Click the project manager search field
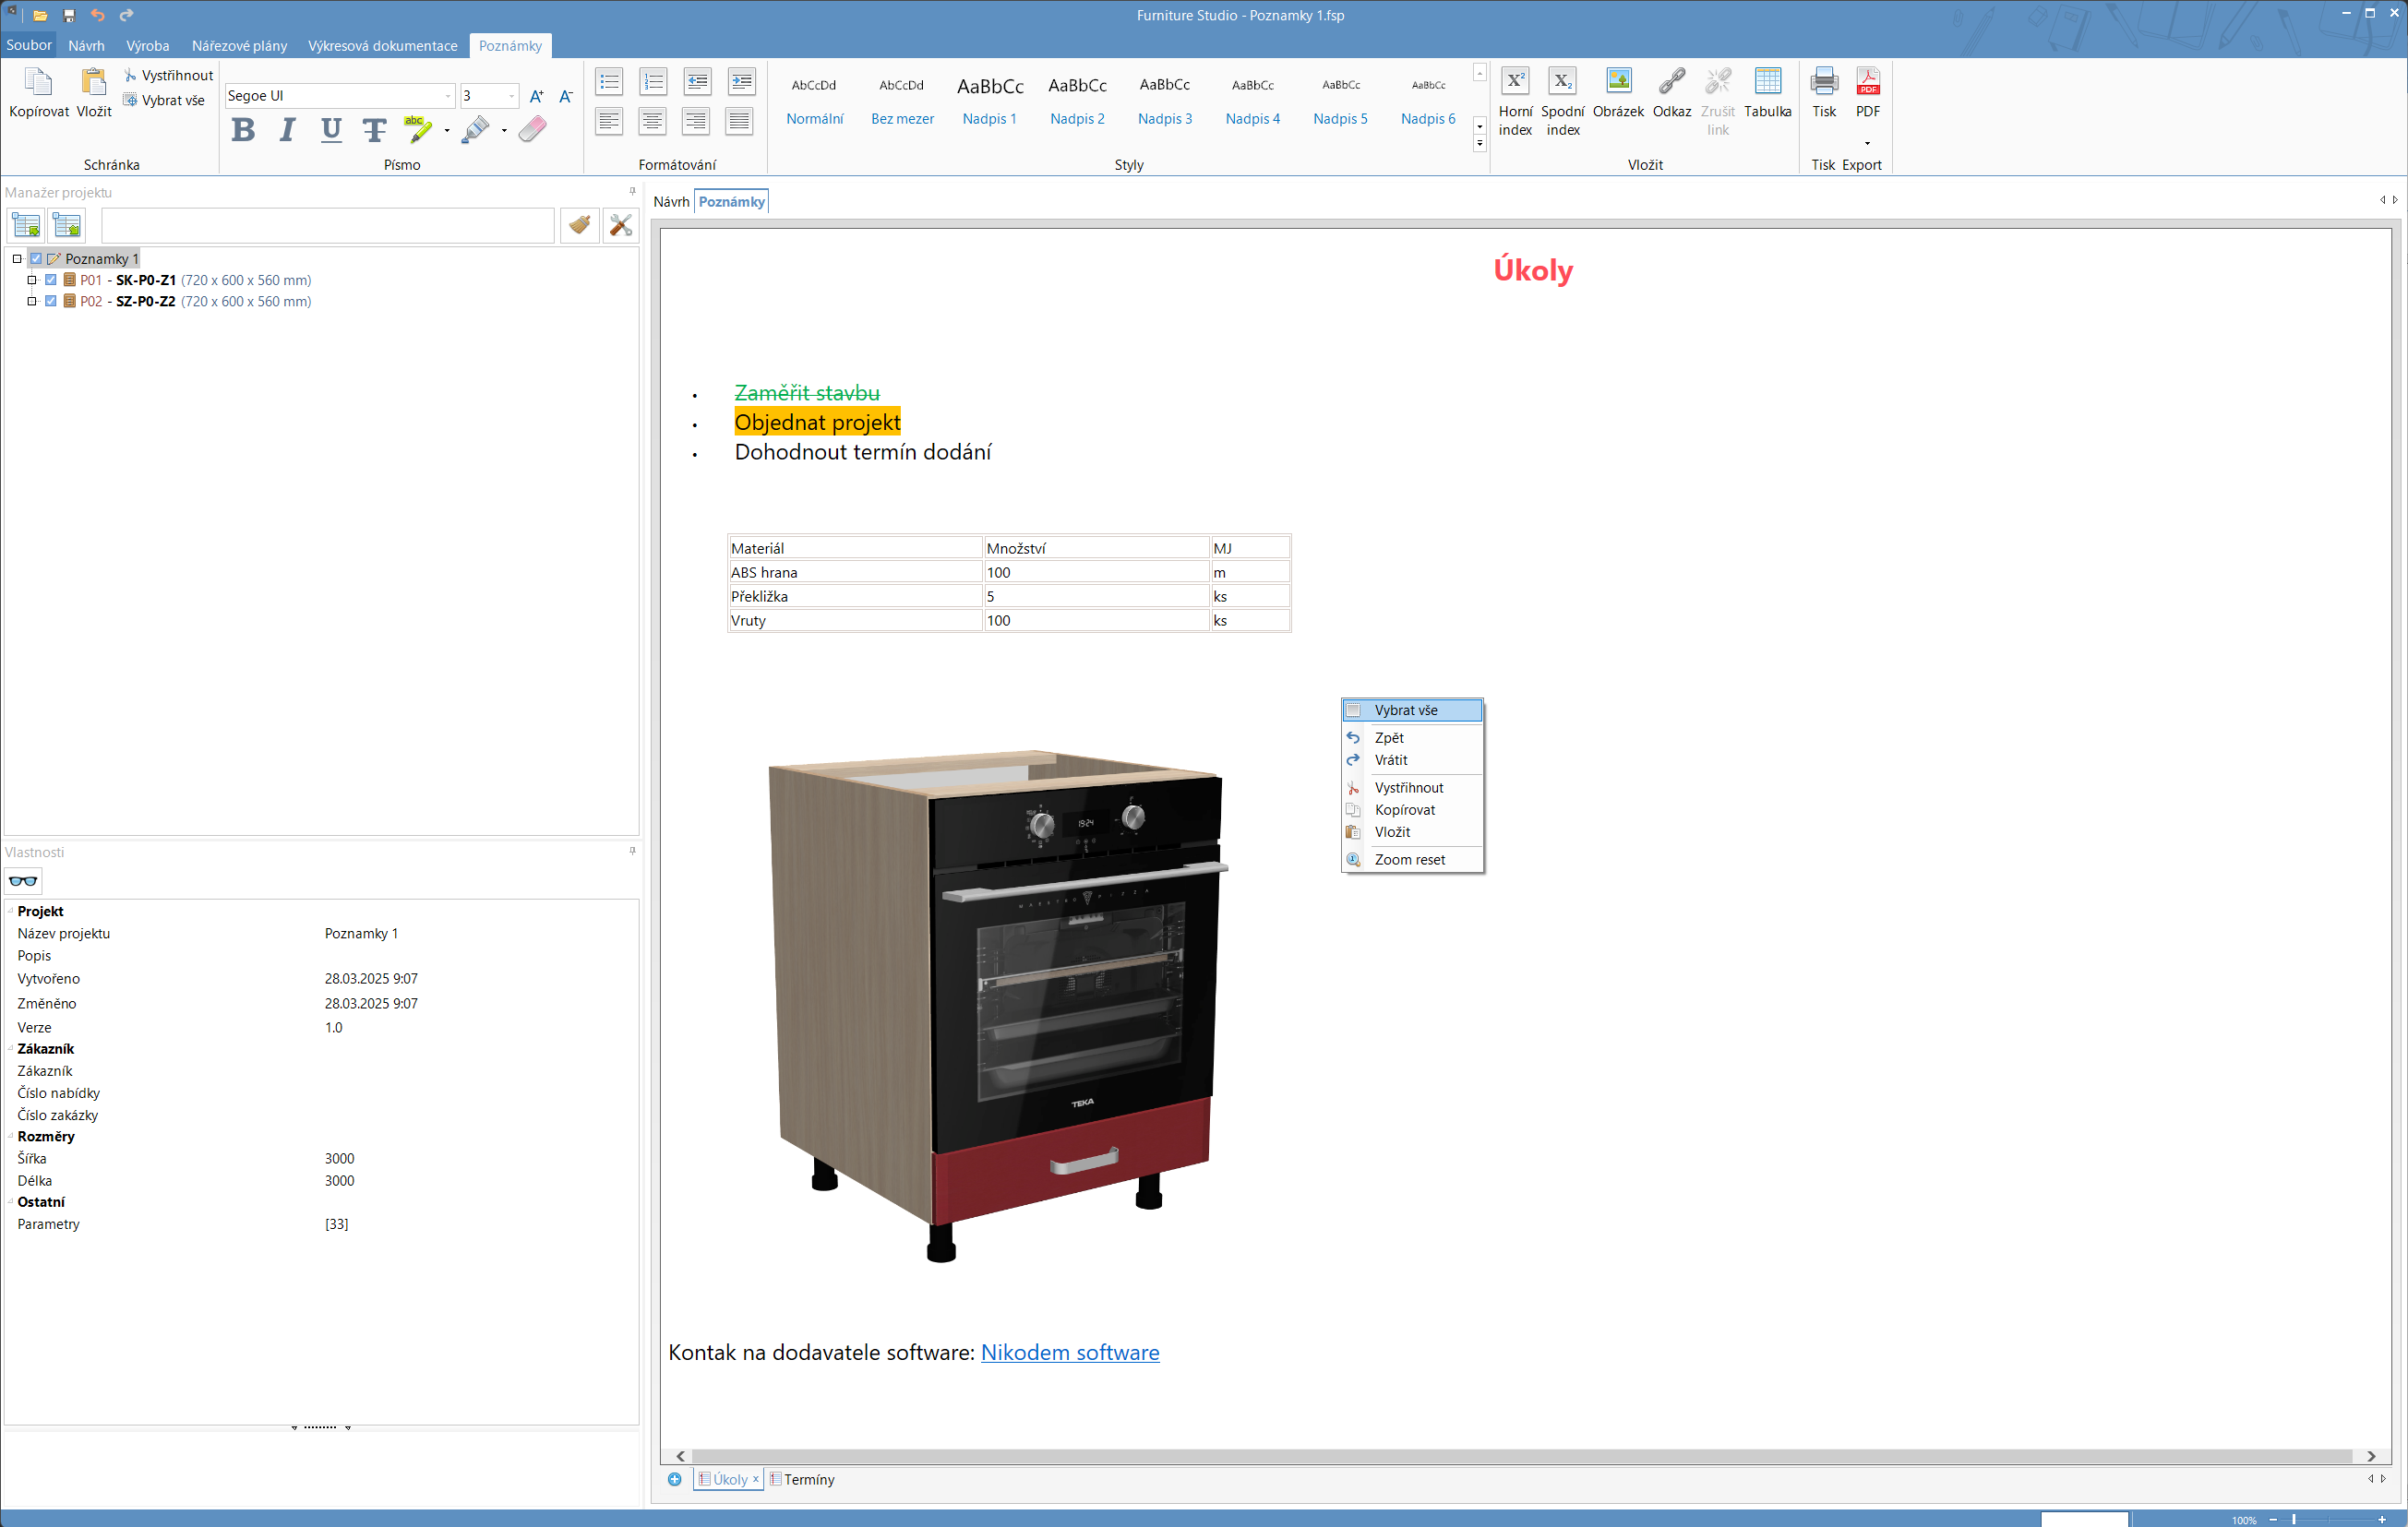 (328, 225)
